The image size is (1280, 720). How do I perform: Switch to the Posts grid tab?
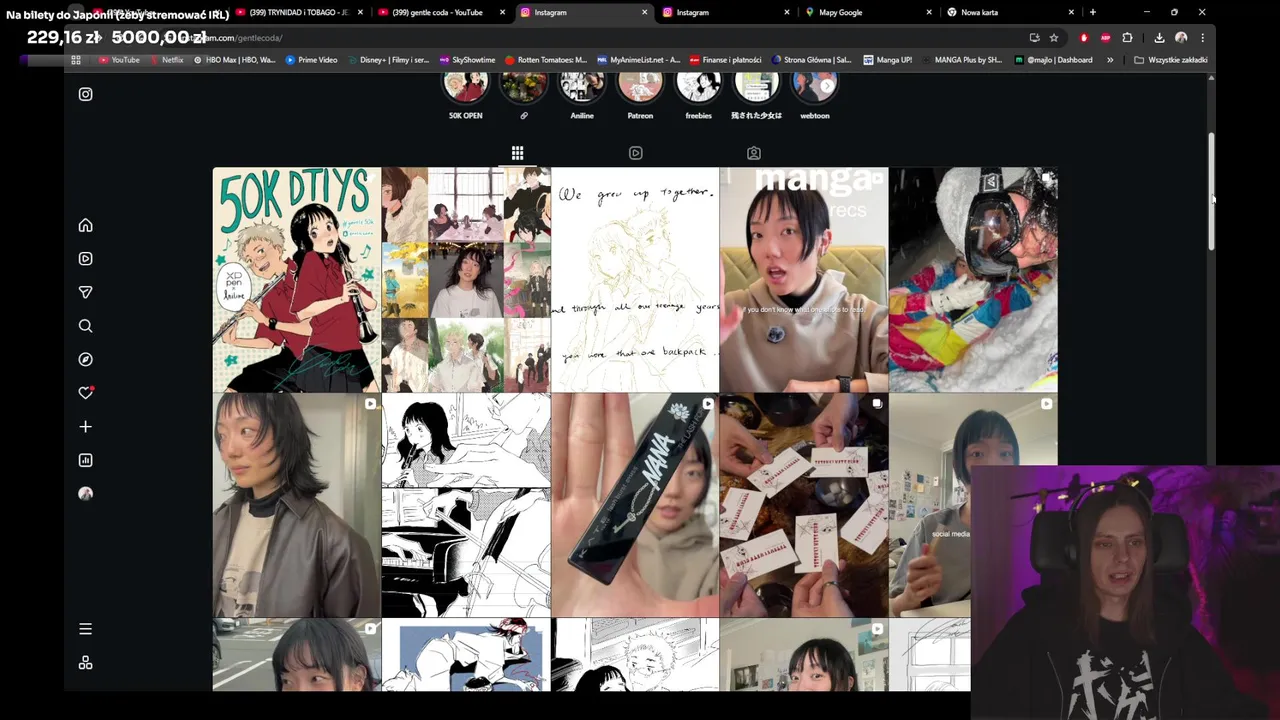point(517,153)
